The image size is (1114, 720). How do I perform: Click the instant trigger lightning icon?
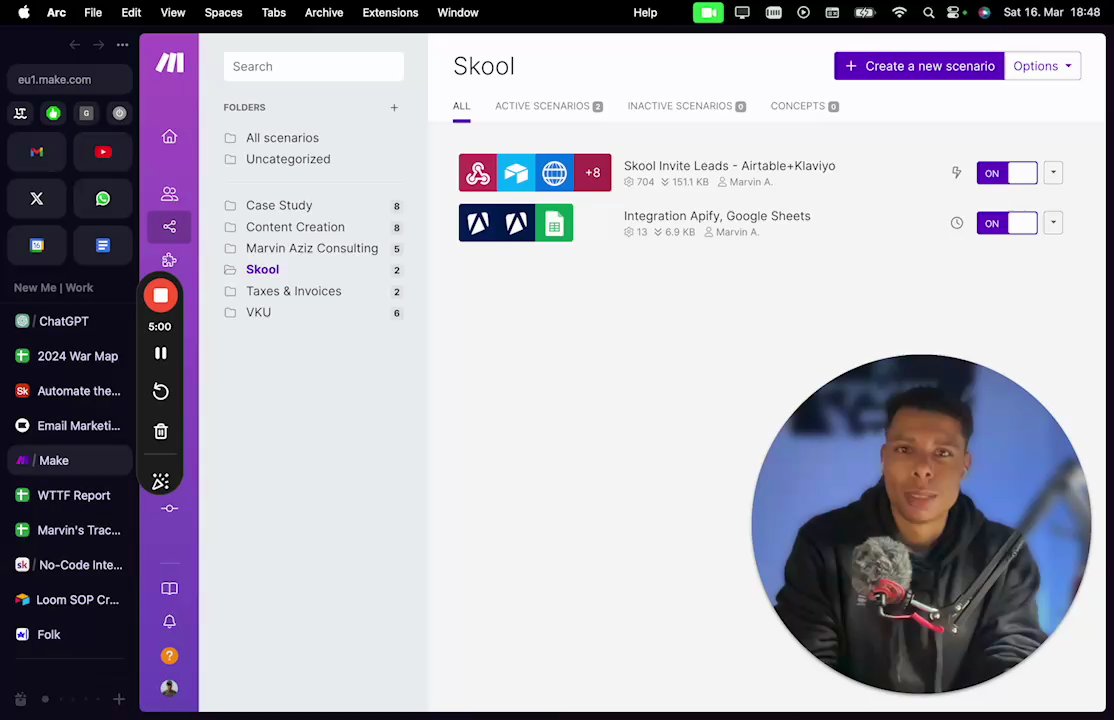[956, 173]
